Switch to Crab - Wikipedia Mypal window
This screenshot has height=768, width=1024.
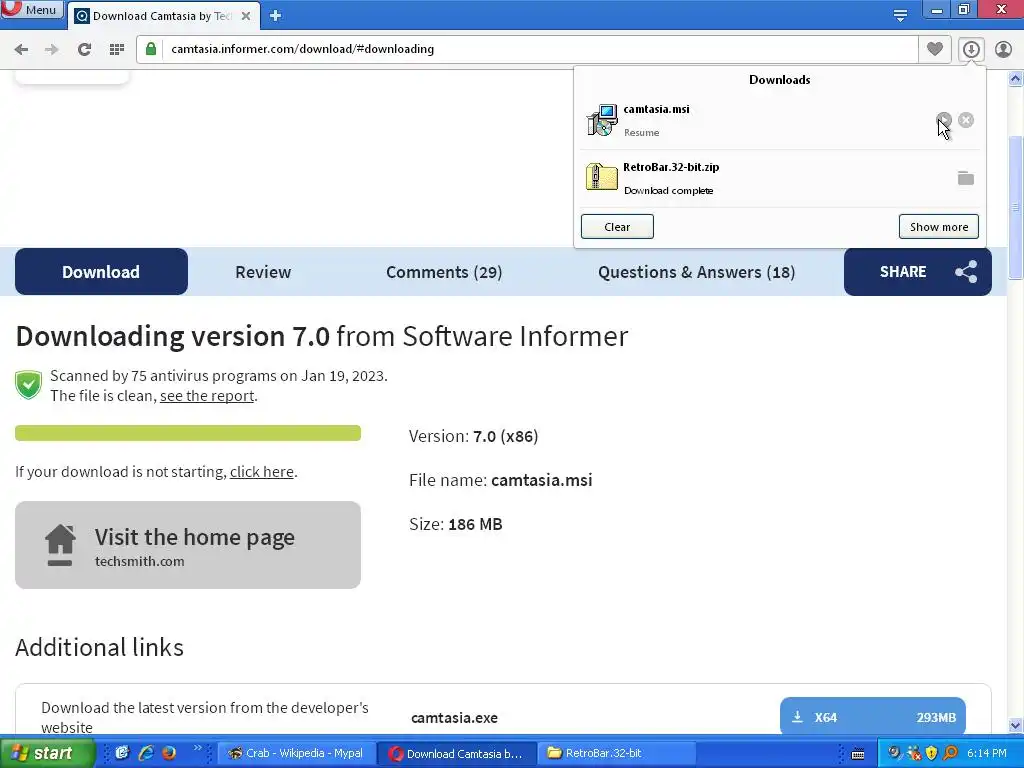click(297, 753)
